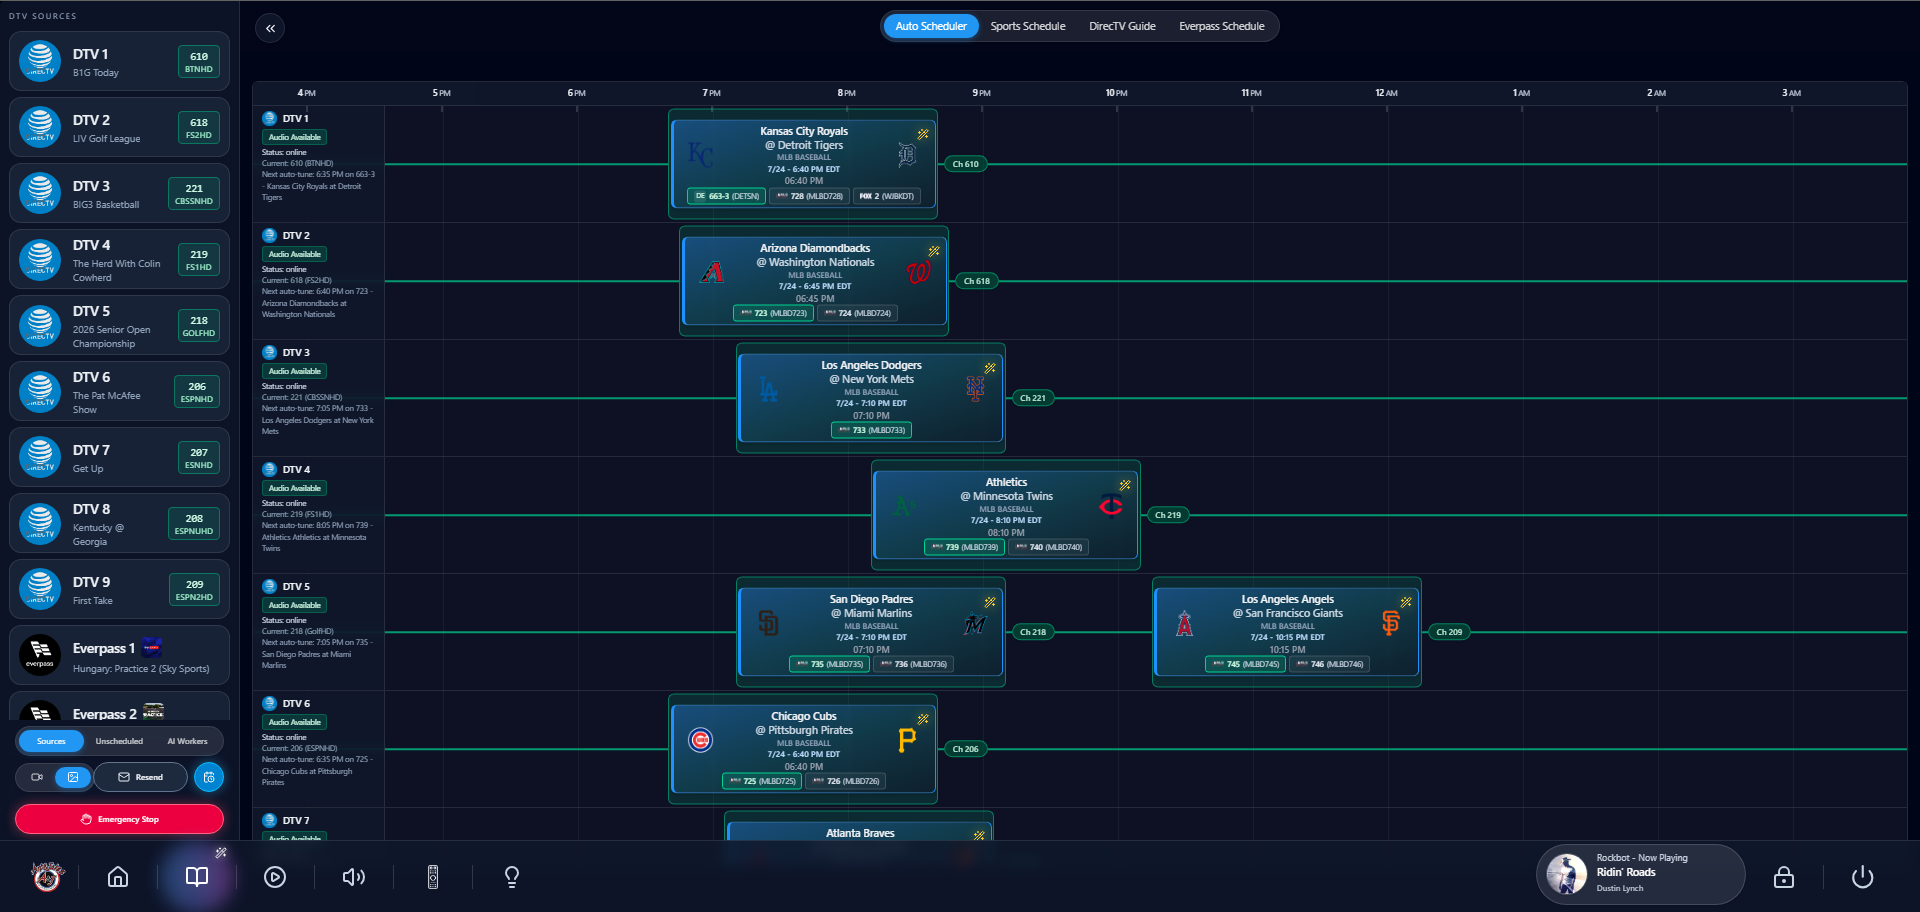This screenshot has height=912, width=1920.
Task: Click the play circle icon in the bottom bar
Action: 275,877
